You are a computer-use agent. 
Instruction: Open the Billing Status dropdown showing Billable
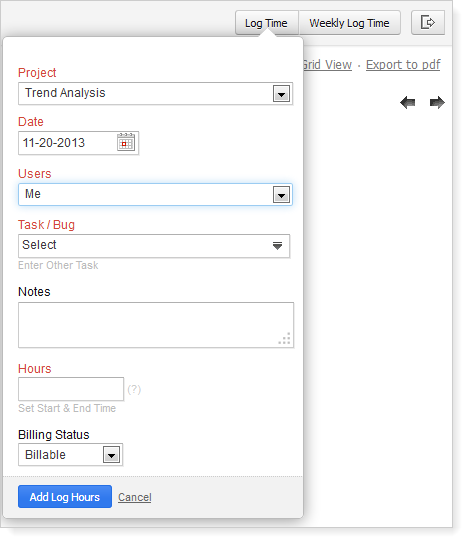point(70,455)
